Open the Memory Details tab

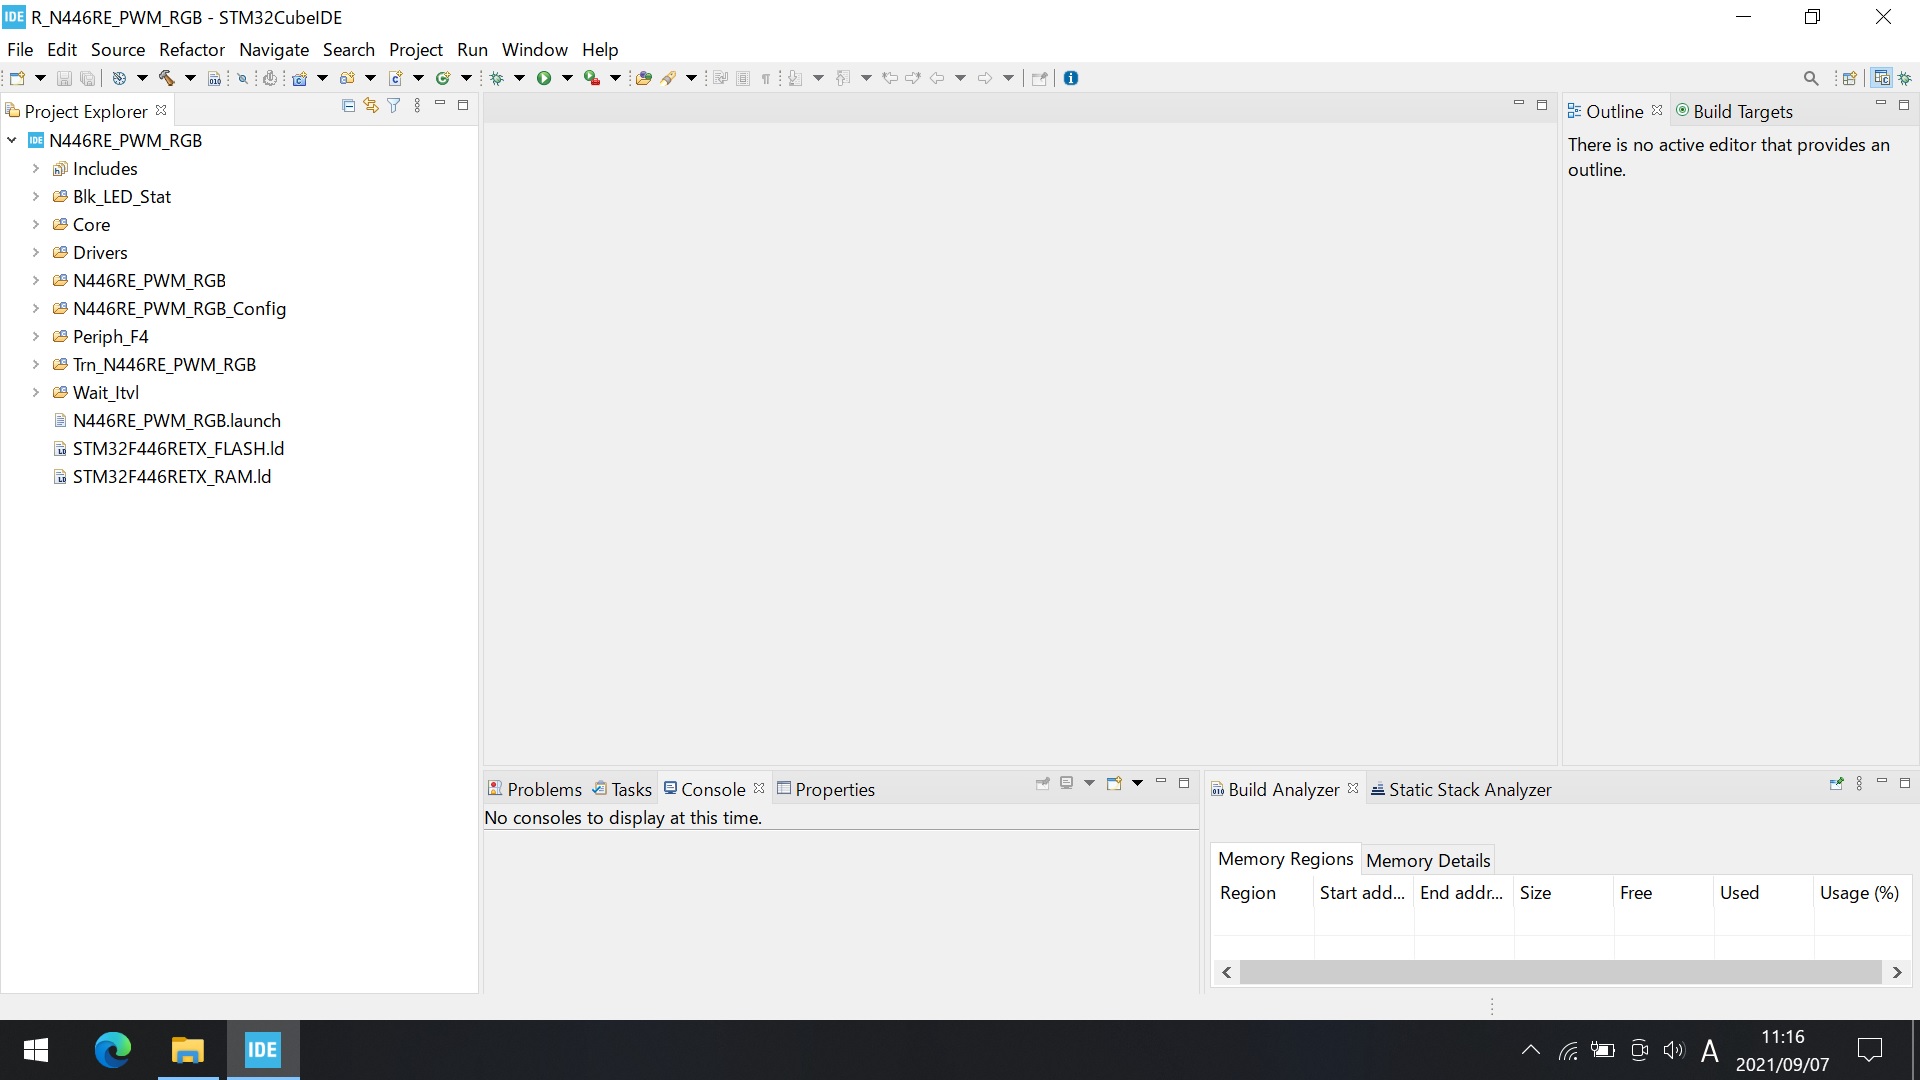(x=1428, y=860)
